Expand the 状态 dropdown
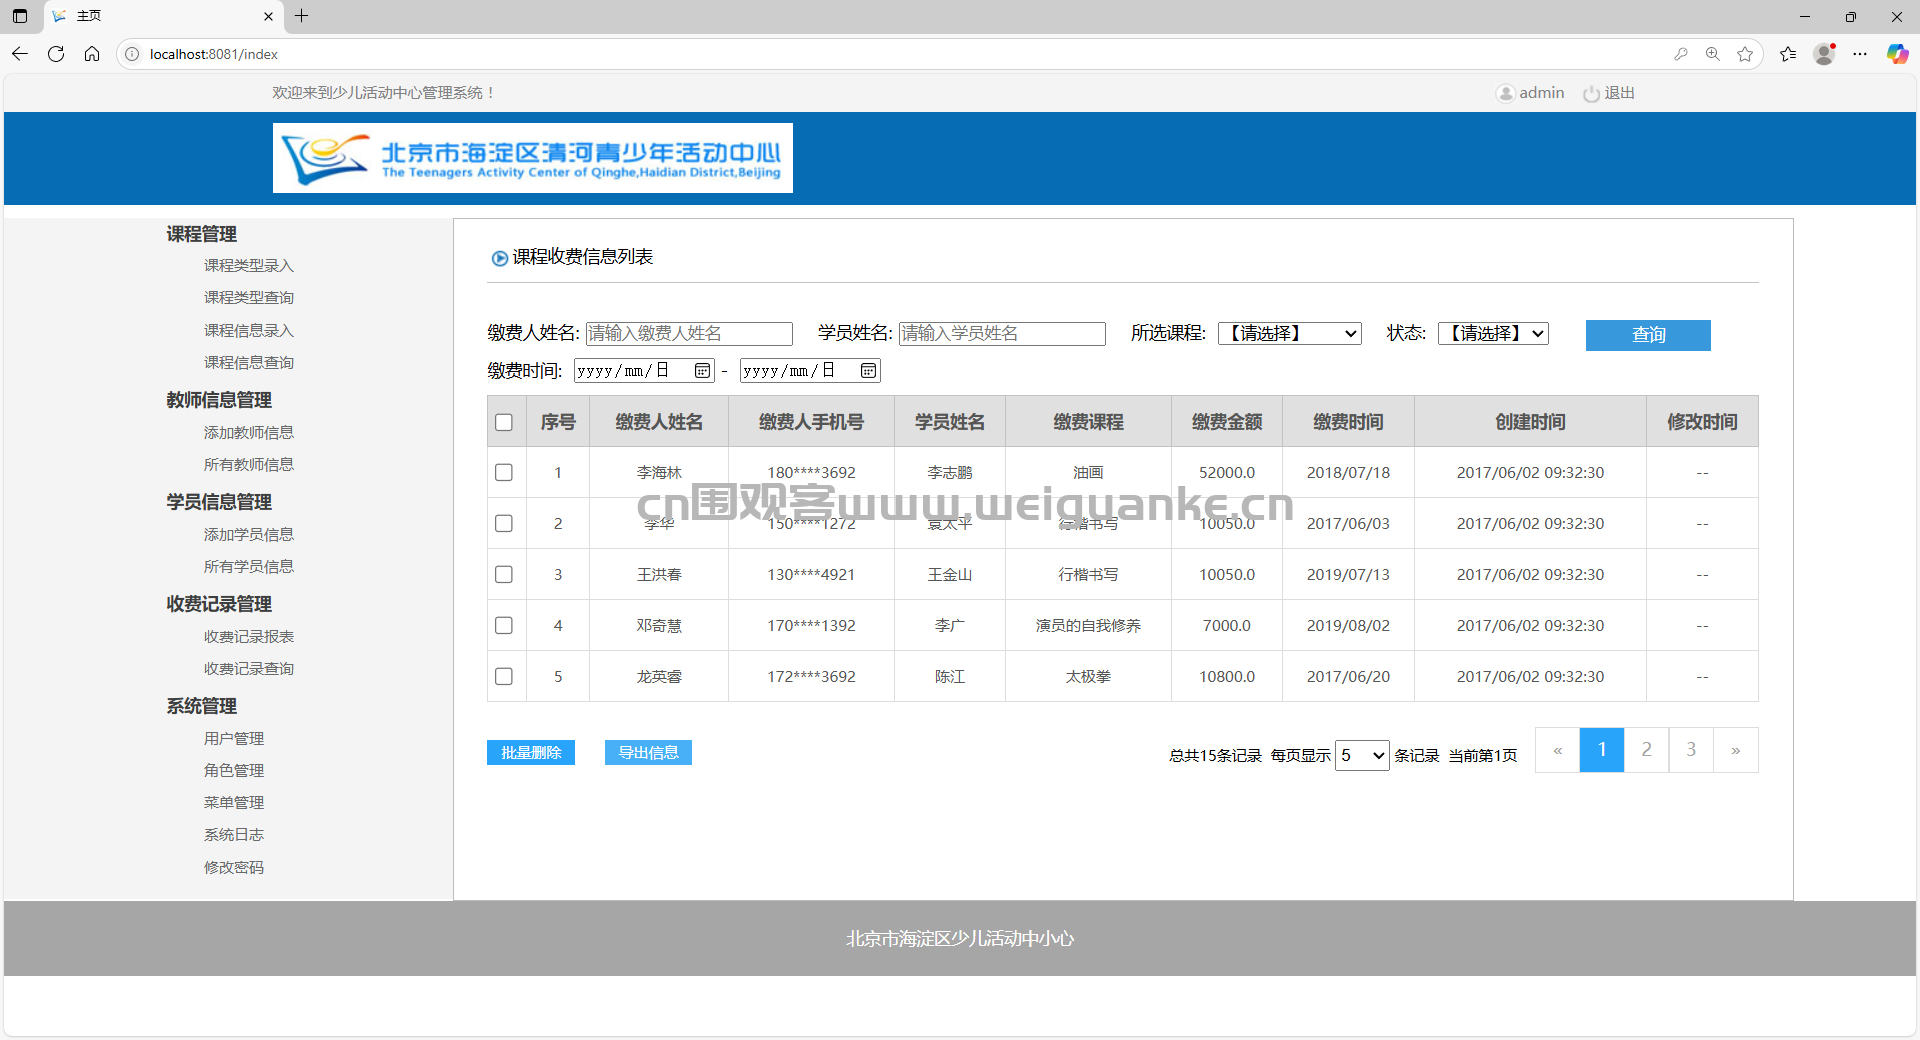Viewport: 1920px width, 1040px height. coord(1493,333)
